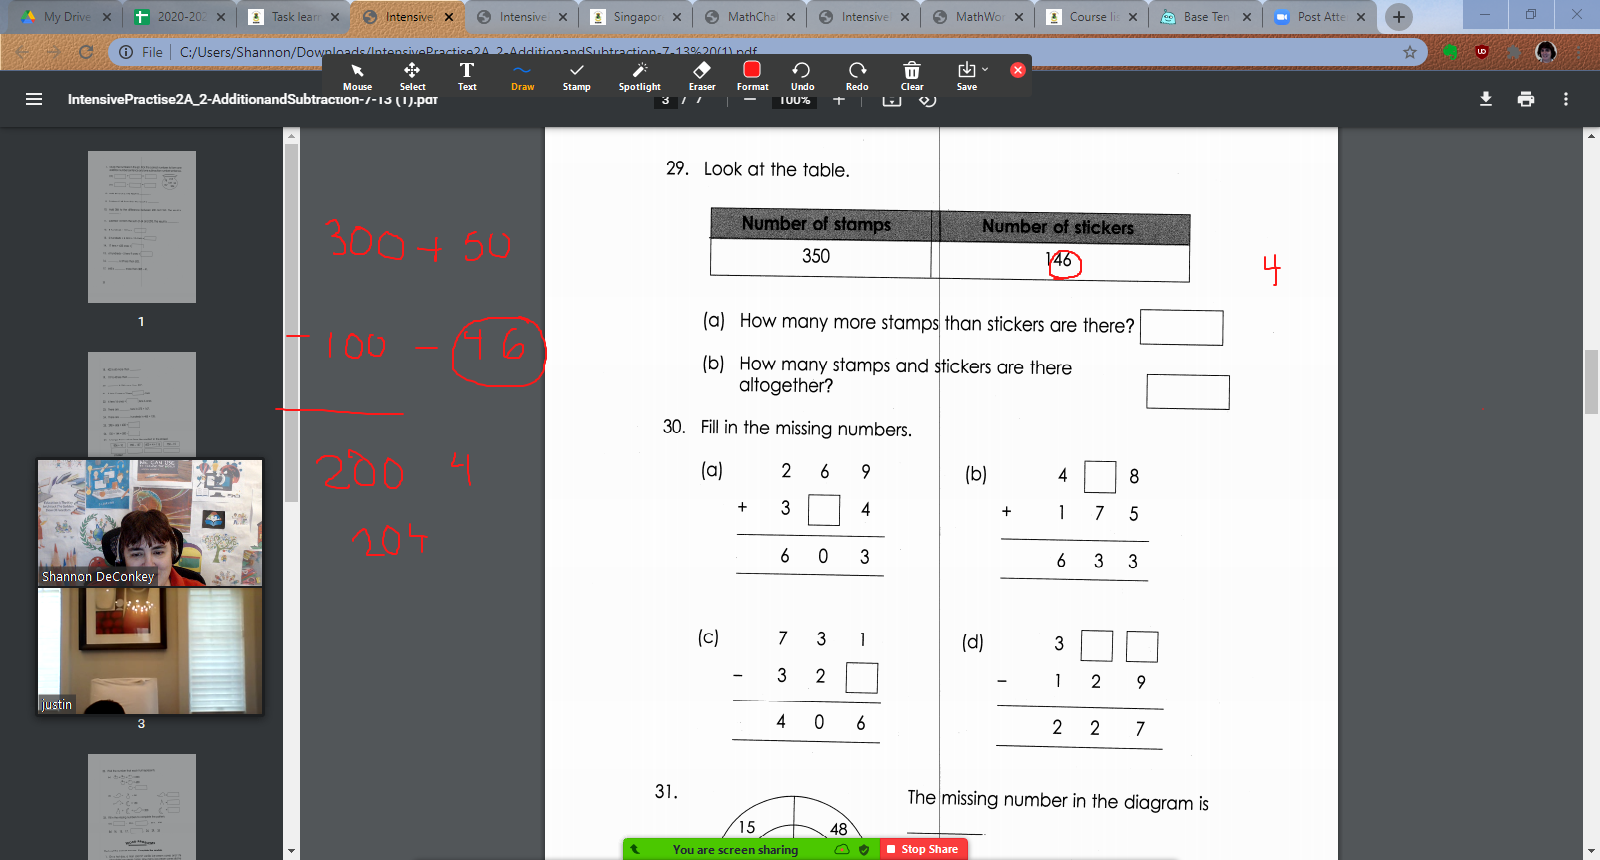This screenshot has height=860, width=1600.
Task: Switch to the Course list tab
Action: [1092, 17]
